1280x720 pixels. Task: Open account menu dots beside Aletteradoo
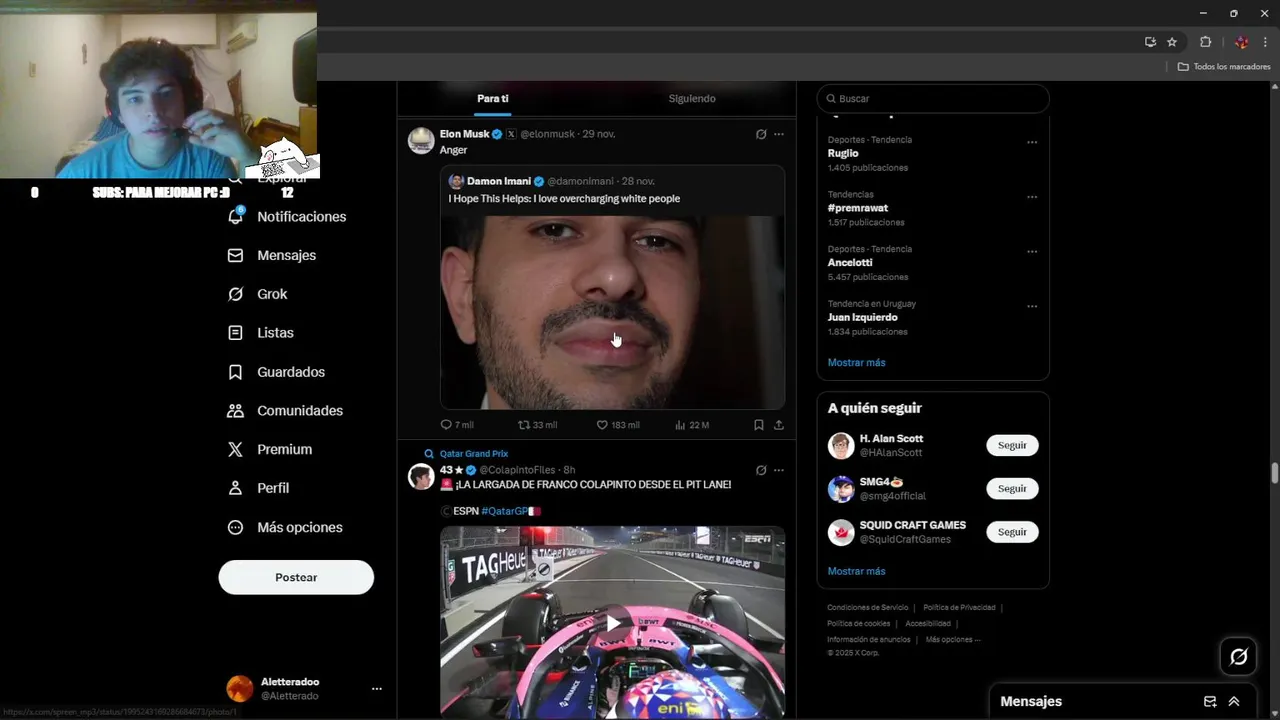coord(377,689)
